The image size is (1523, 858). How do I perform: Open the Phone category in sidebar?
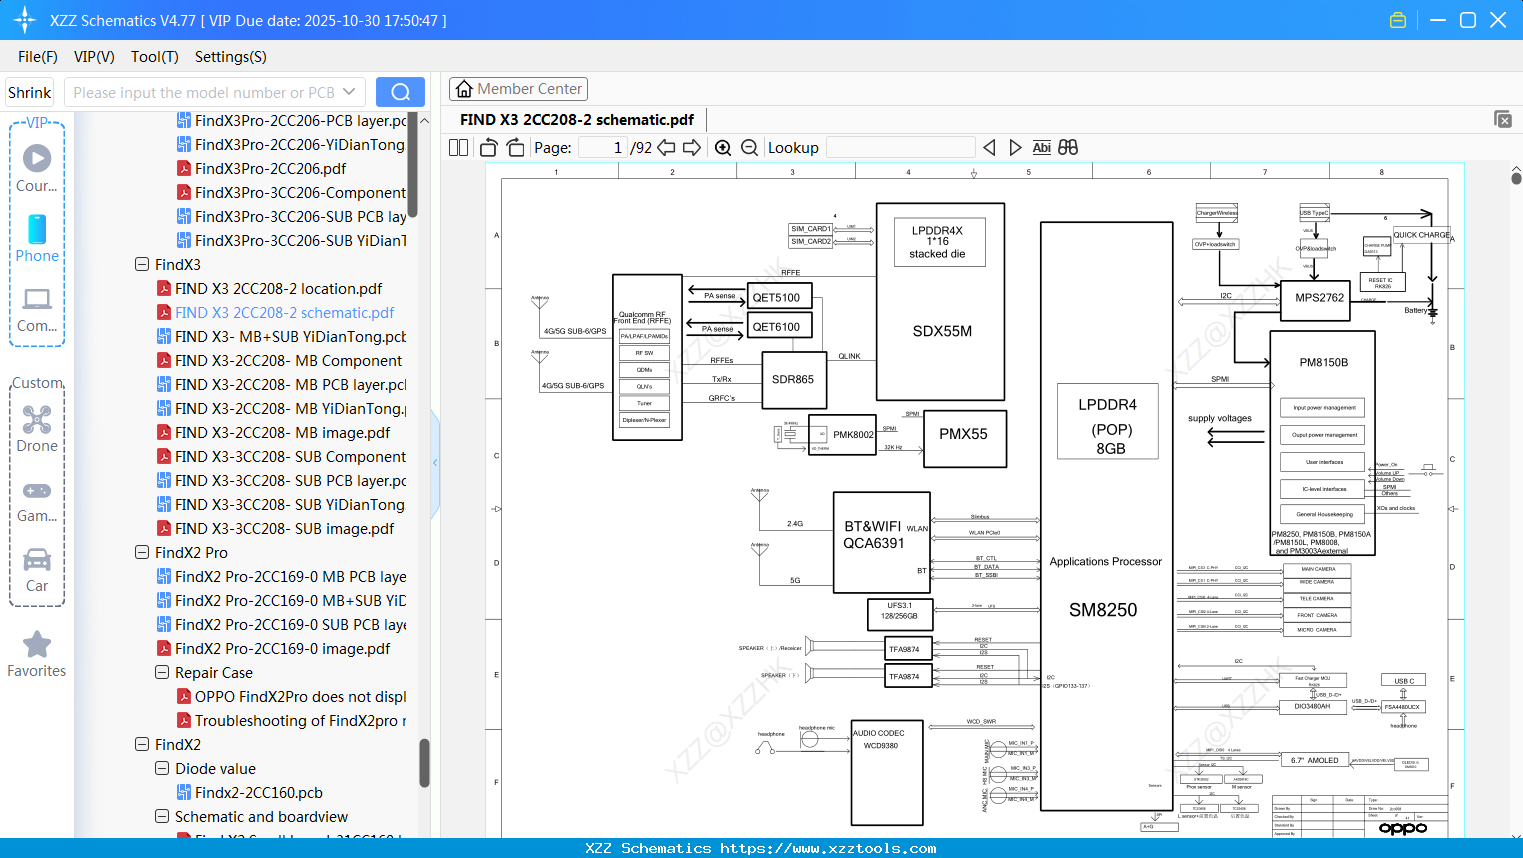[37, 239]
